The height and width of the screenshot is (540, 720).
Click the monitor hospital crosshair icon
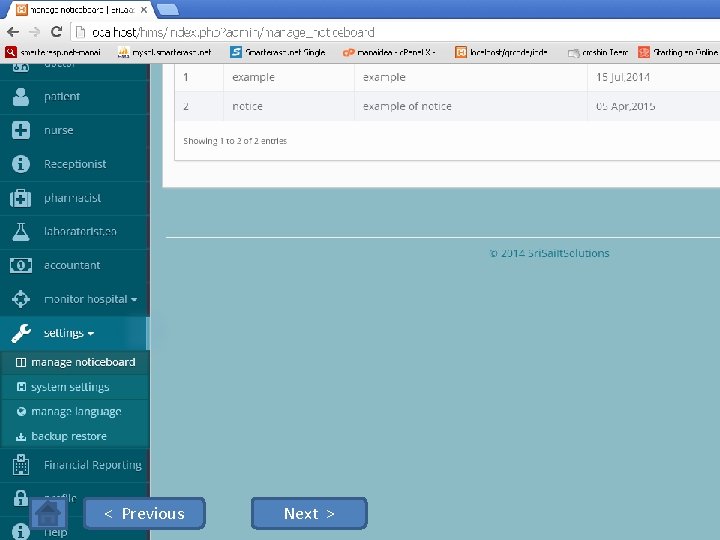(21, 299)
